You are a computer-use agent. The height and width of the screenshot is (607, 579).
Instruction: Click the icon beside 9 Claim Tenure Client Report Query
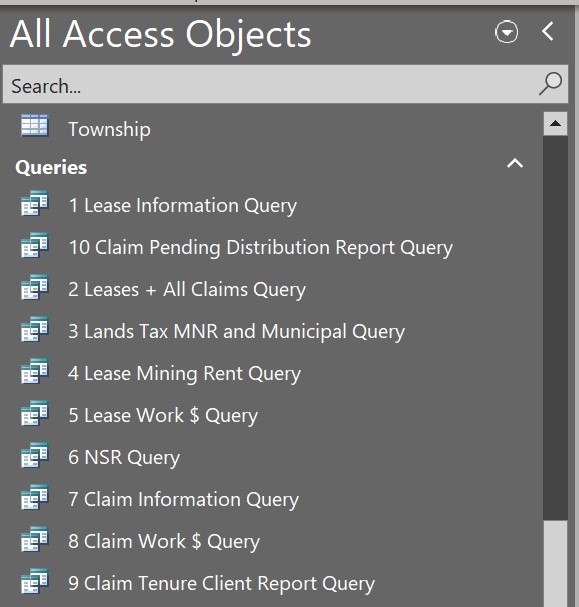34,581
